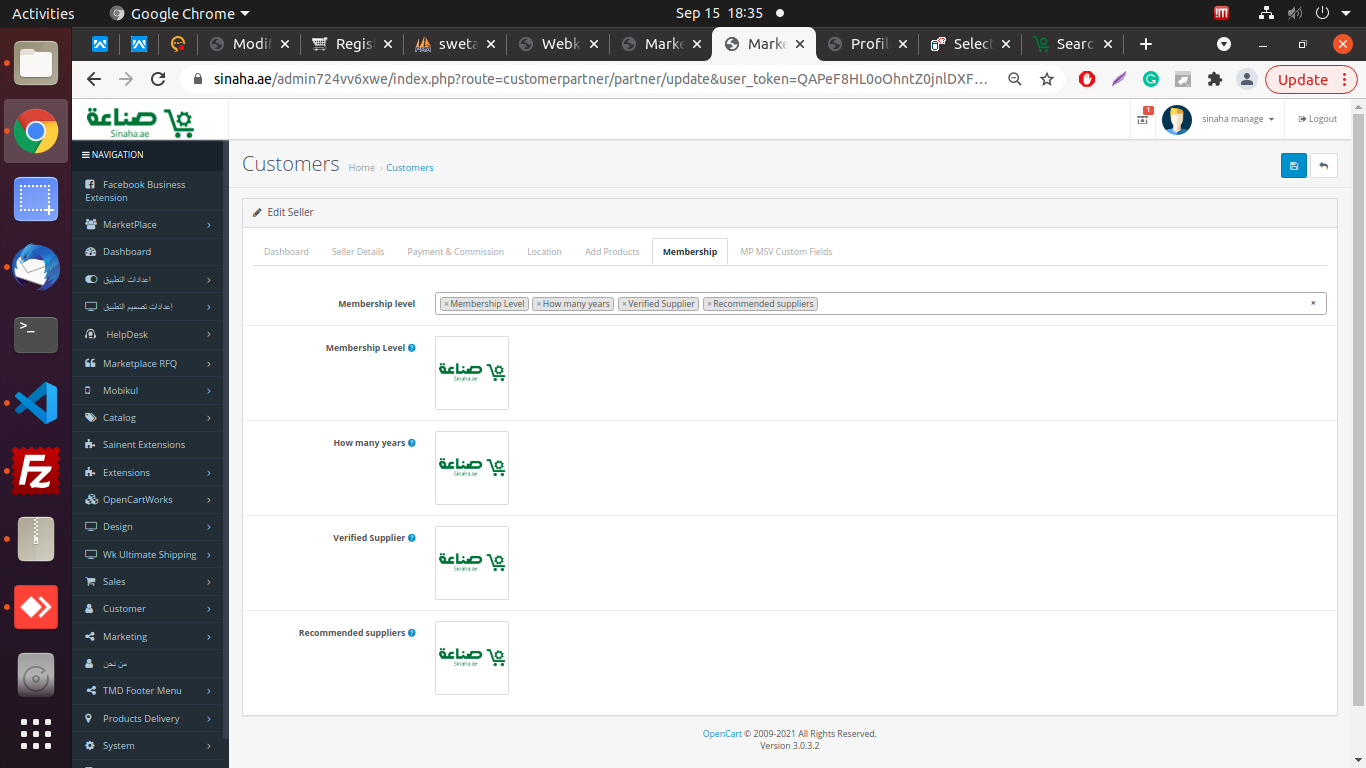This screenshot has width=1366, height=768.
Task: Click the Chrome Update button
Action: (1310, 79)
